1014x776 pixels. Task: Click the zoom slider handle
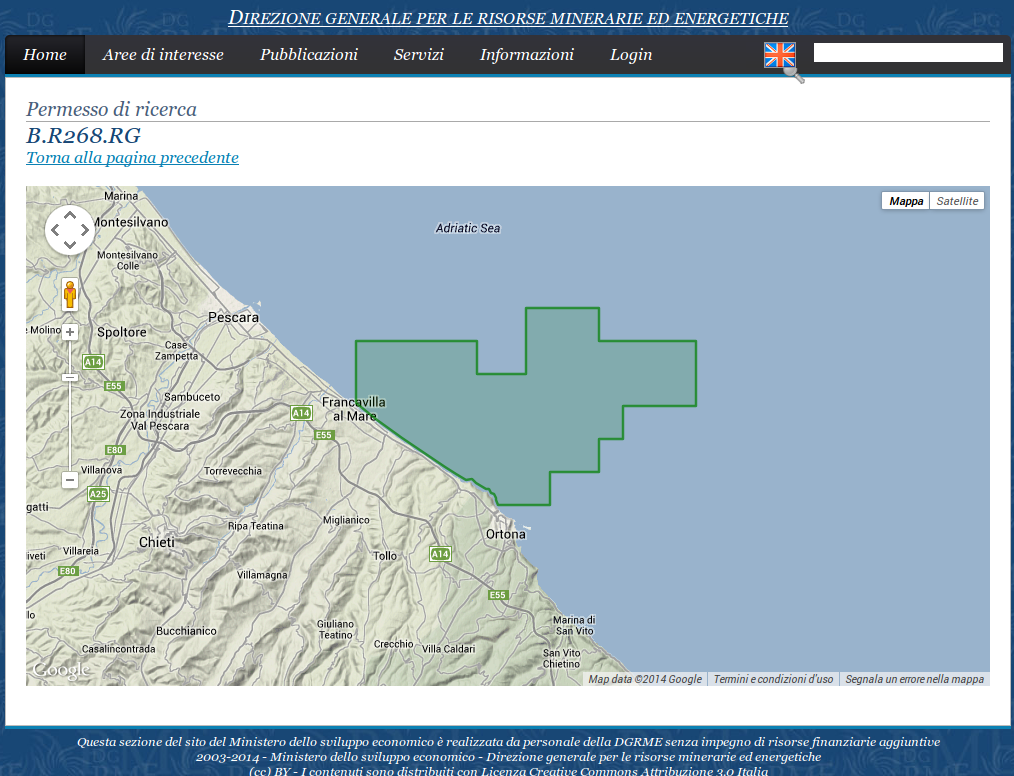[x=70, y=377]
